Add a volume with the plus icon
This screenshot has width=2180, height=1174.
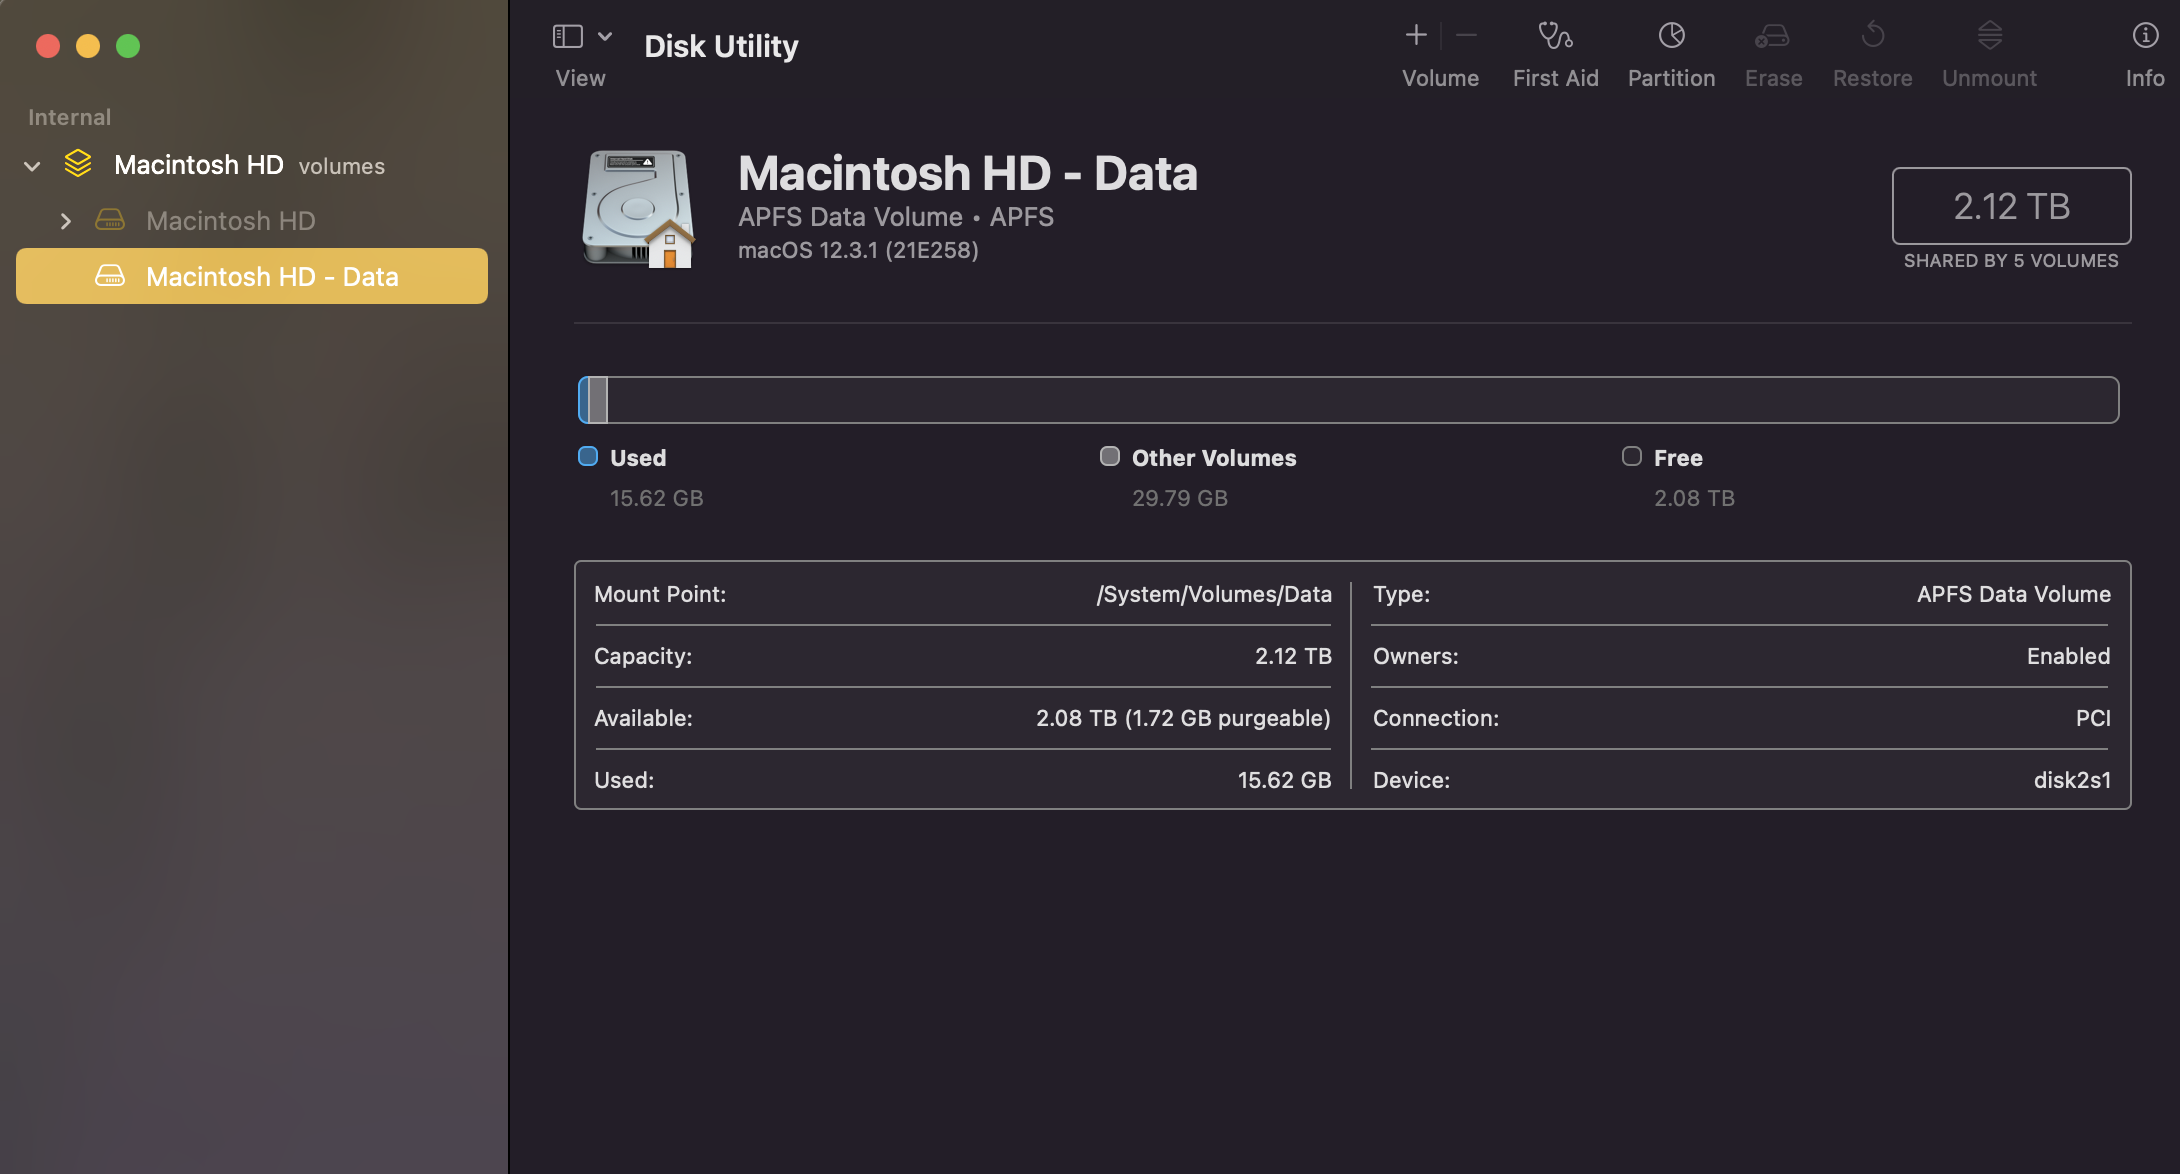pos(1416,36)
